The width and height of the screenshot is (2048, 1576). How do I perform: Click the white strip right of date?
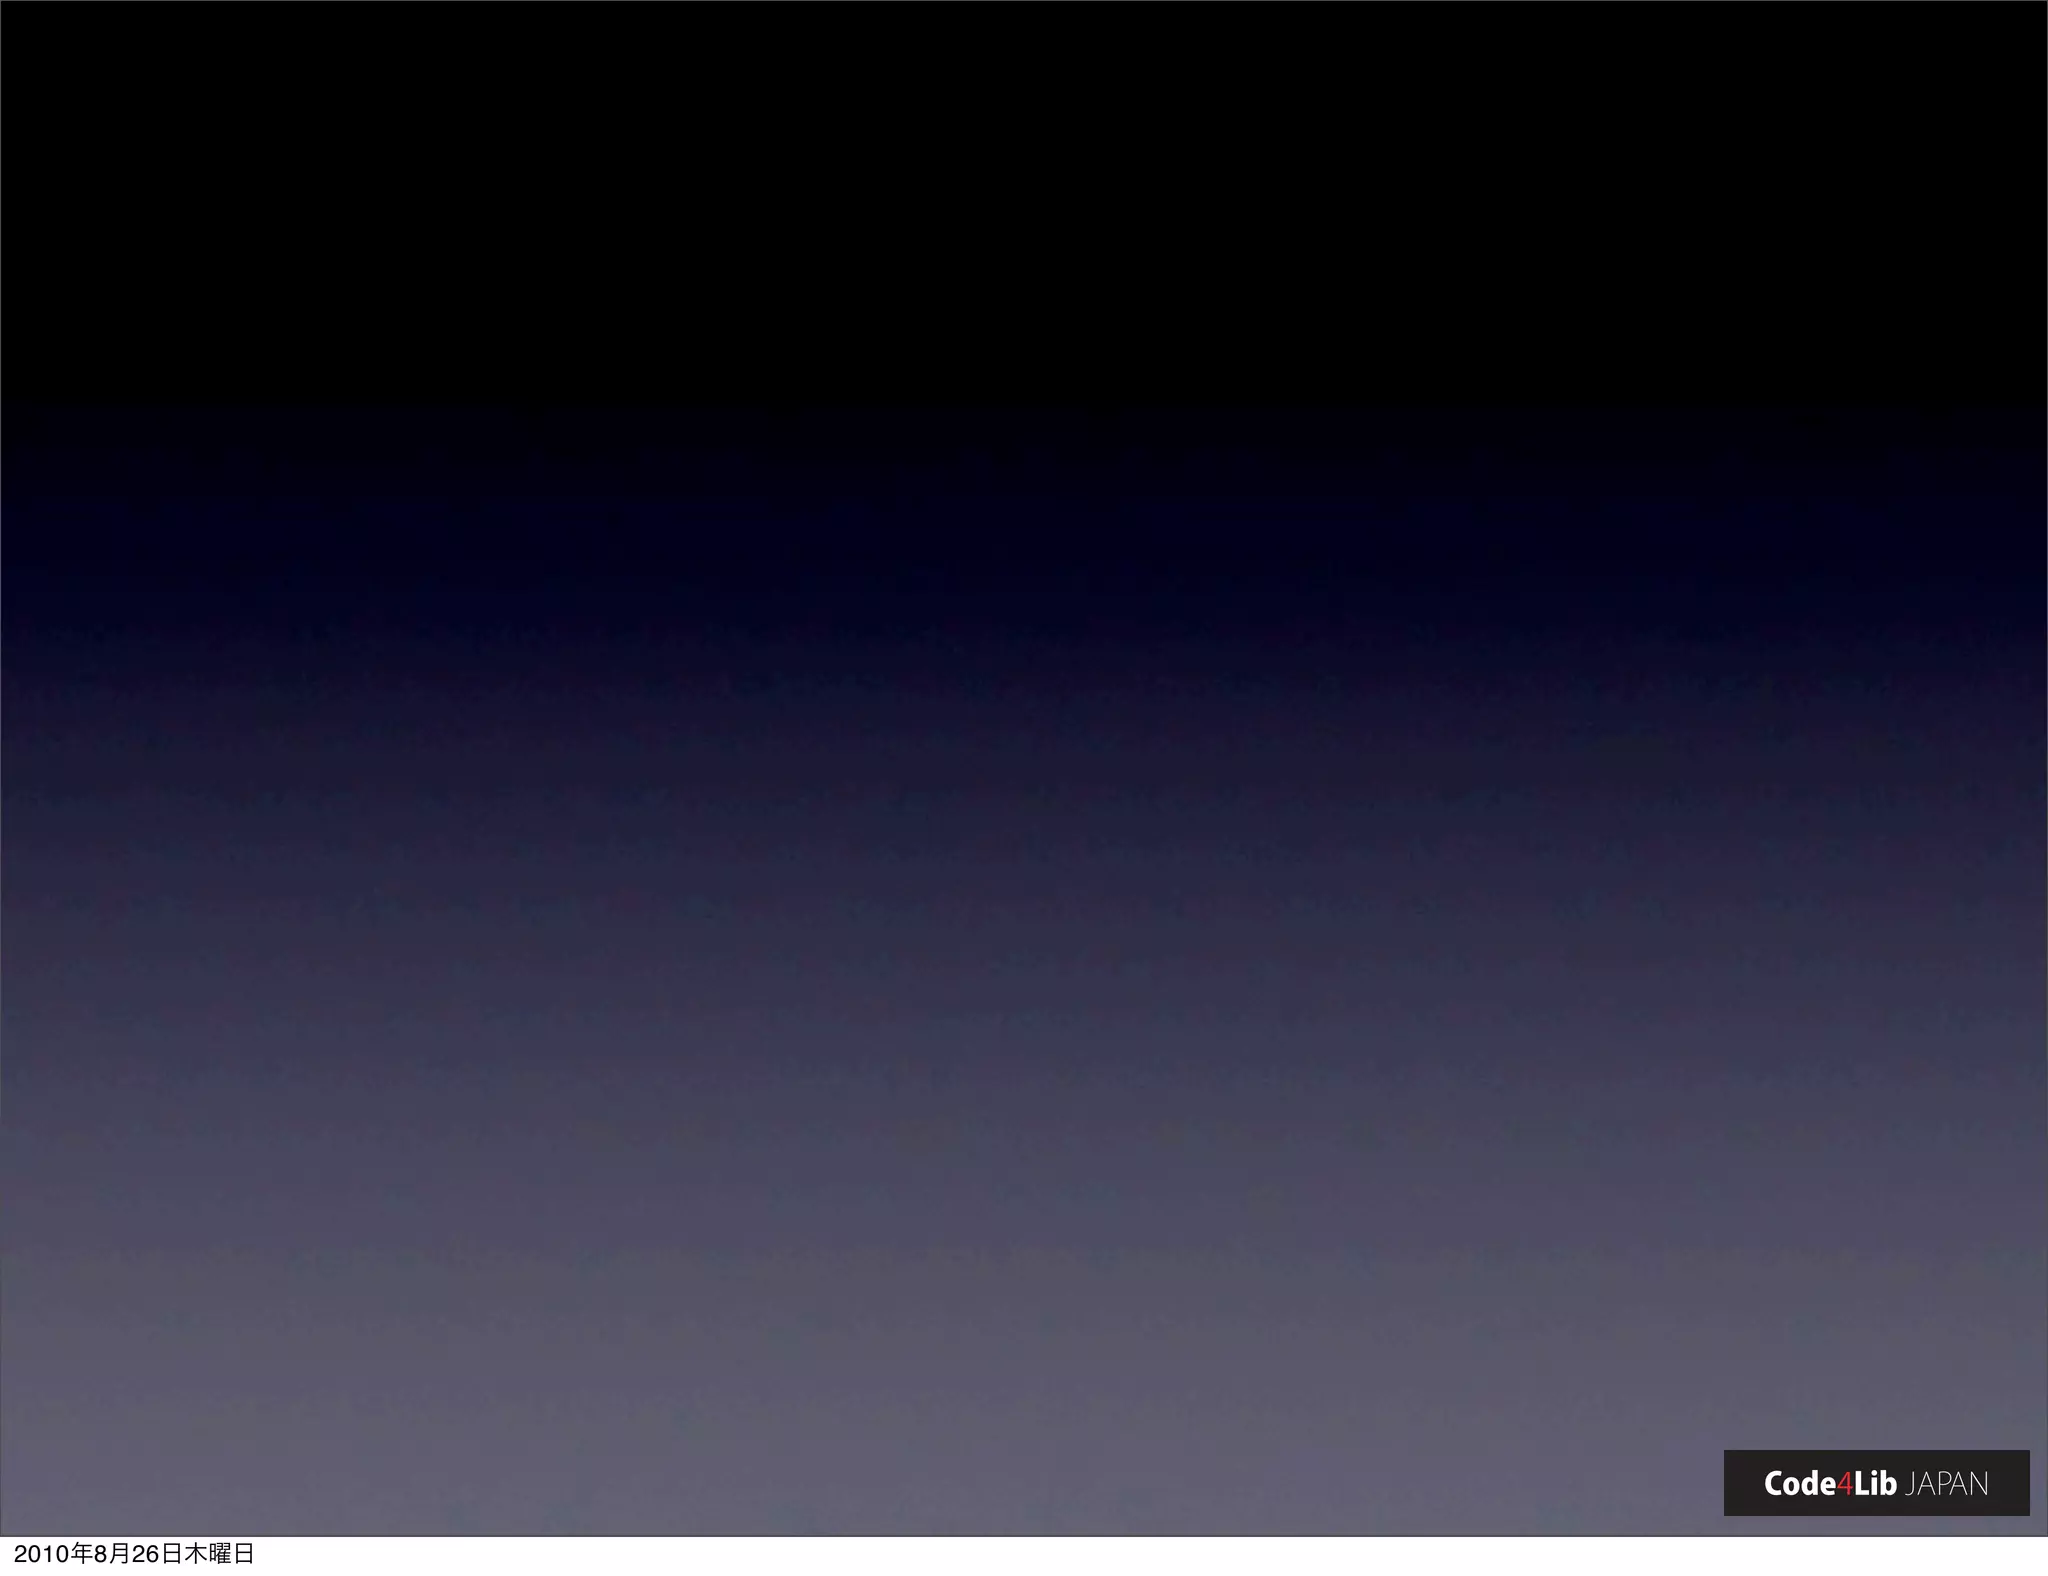point(1100,1556)
